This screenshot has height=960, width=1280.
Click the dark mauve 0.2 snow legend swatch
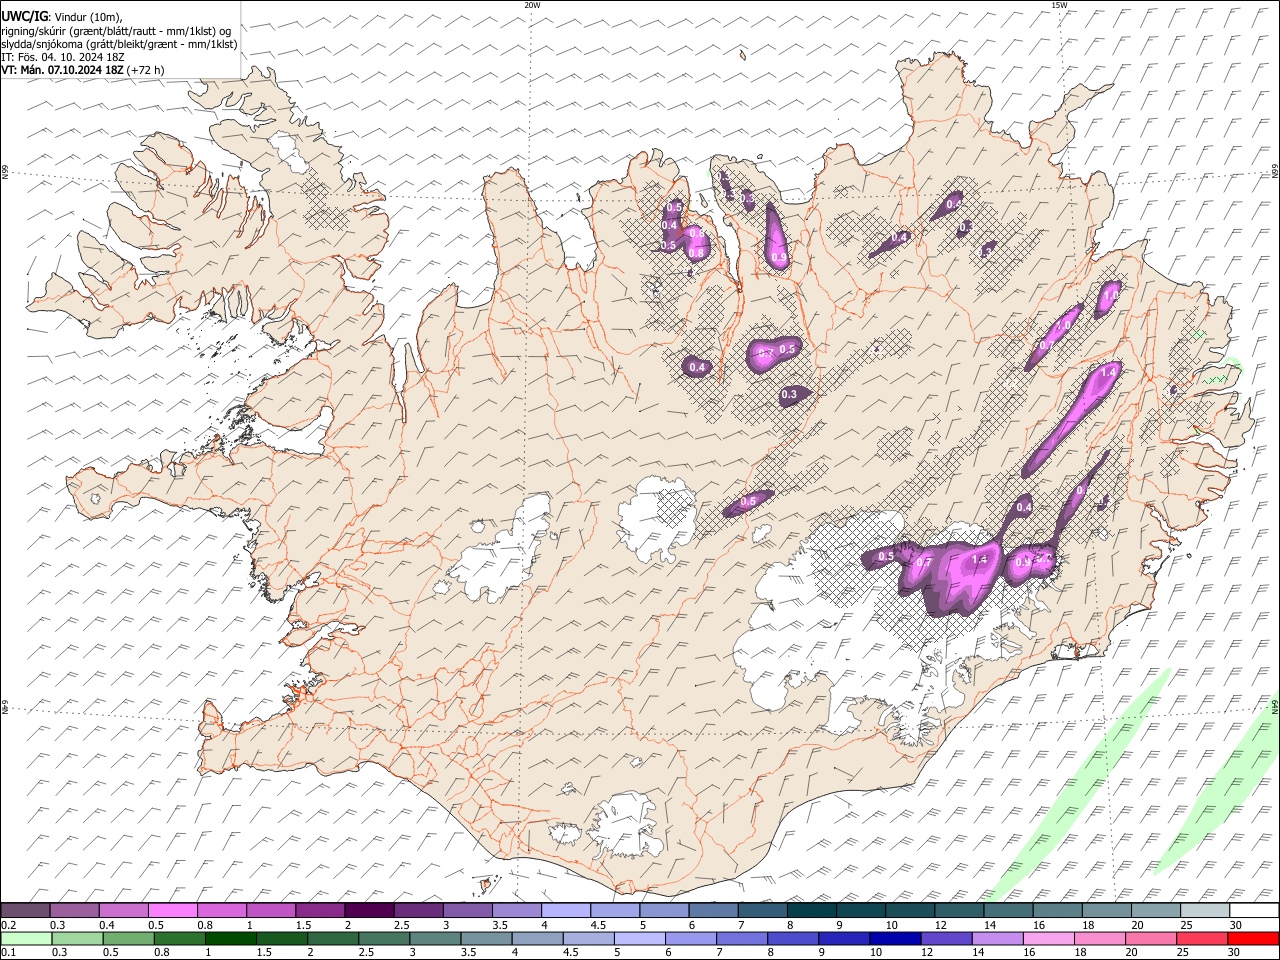[25, 910]
